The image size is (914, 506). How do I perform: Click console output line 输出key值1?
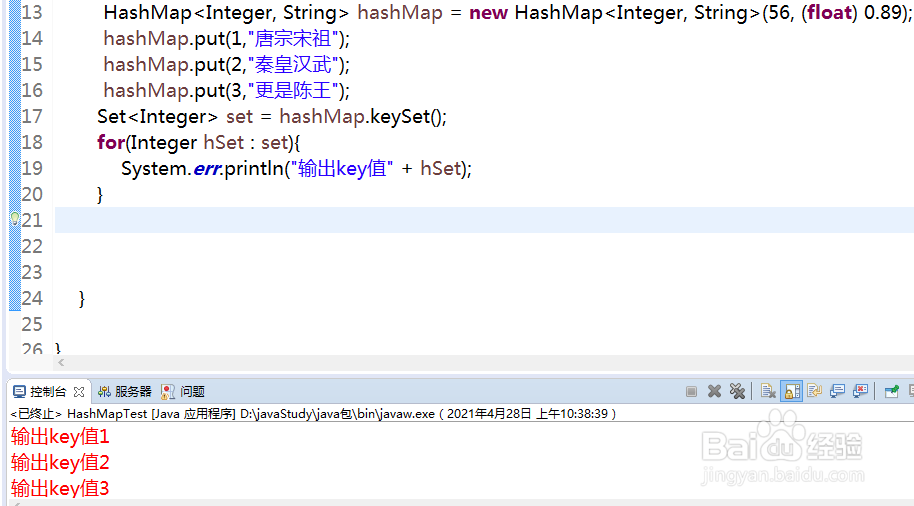pos(60,436)
